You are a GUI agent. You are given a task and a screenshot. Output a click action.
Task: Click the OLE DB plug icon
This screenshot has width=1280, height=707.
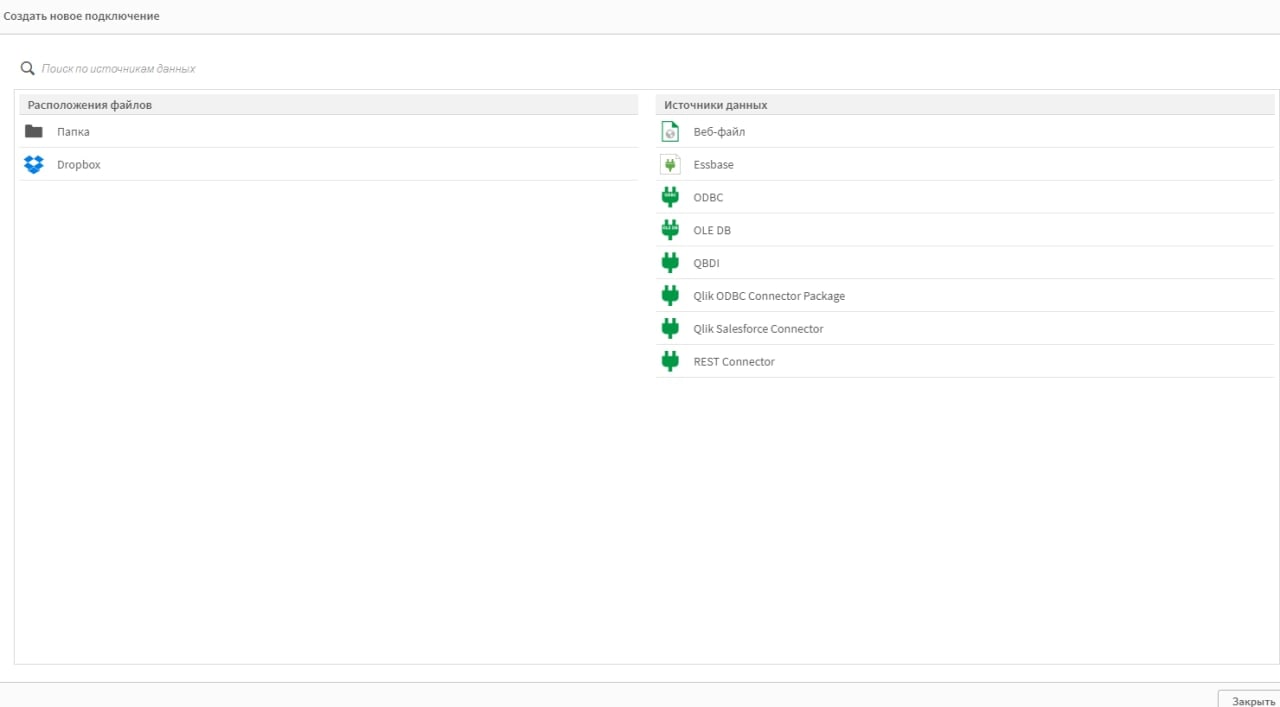click(670, 230)
